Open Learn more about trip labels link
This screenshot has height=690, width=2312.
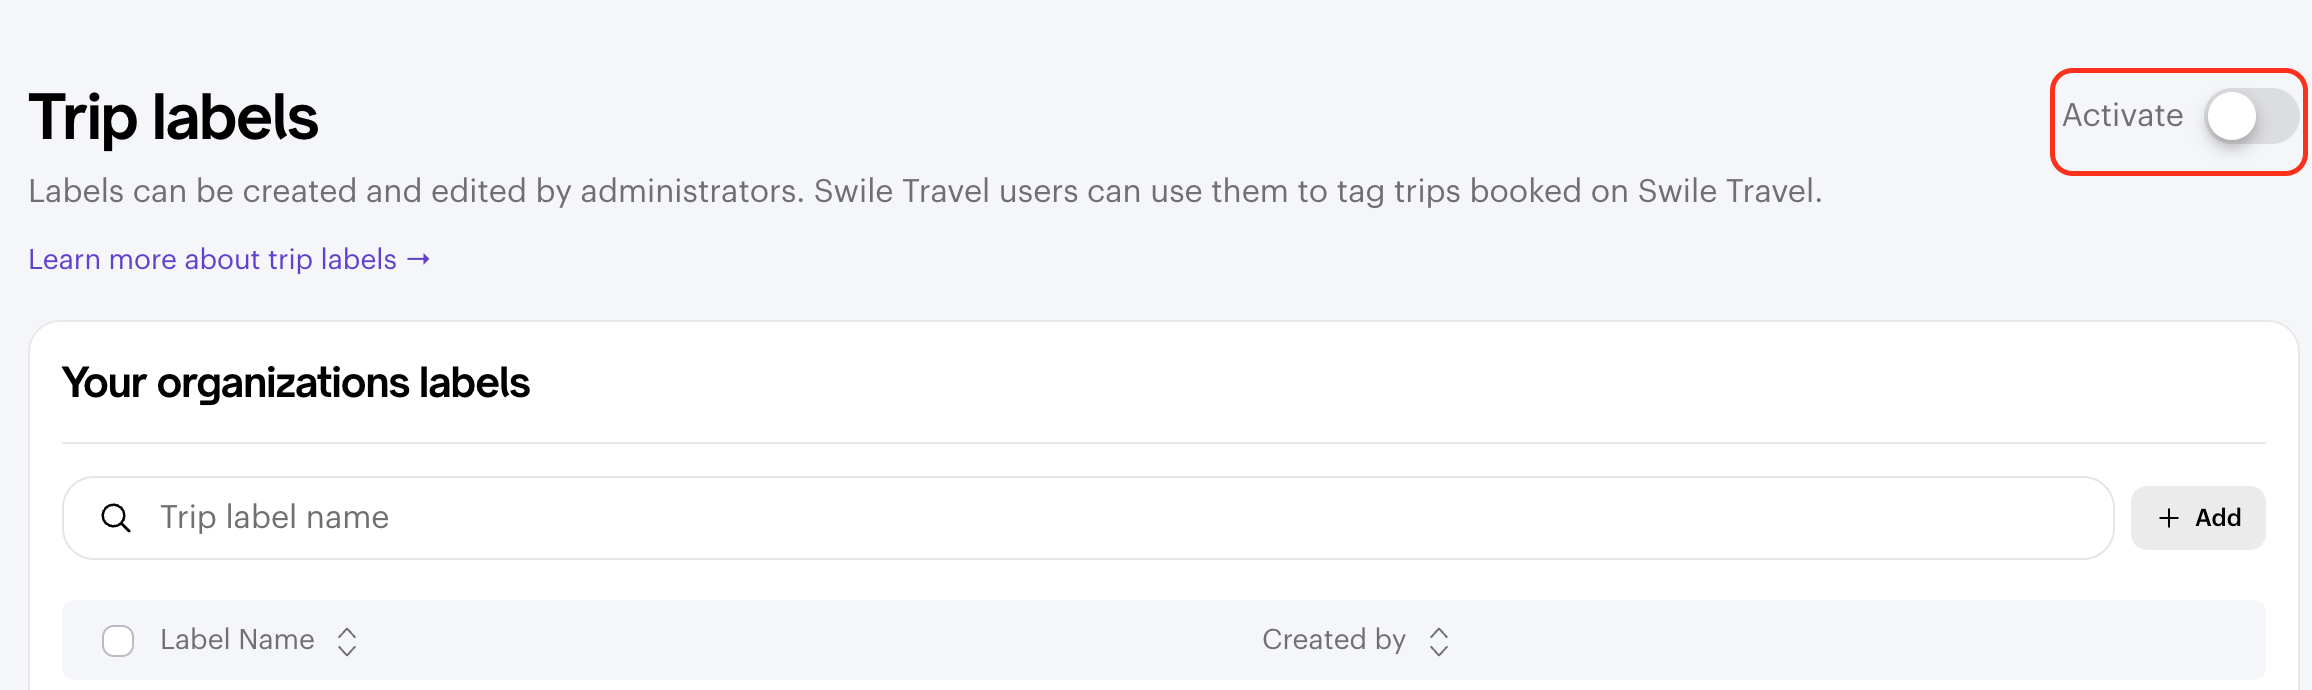tap(229, 259)
